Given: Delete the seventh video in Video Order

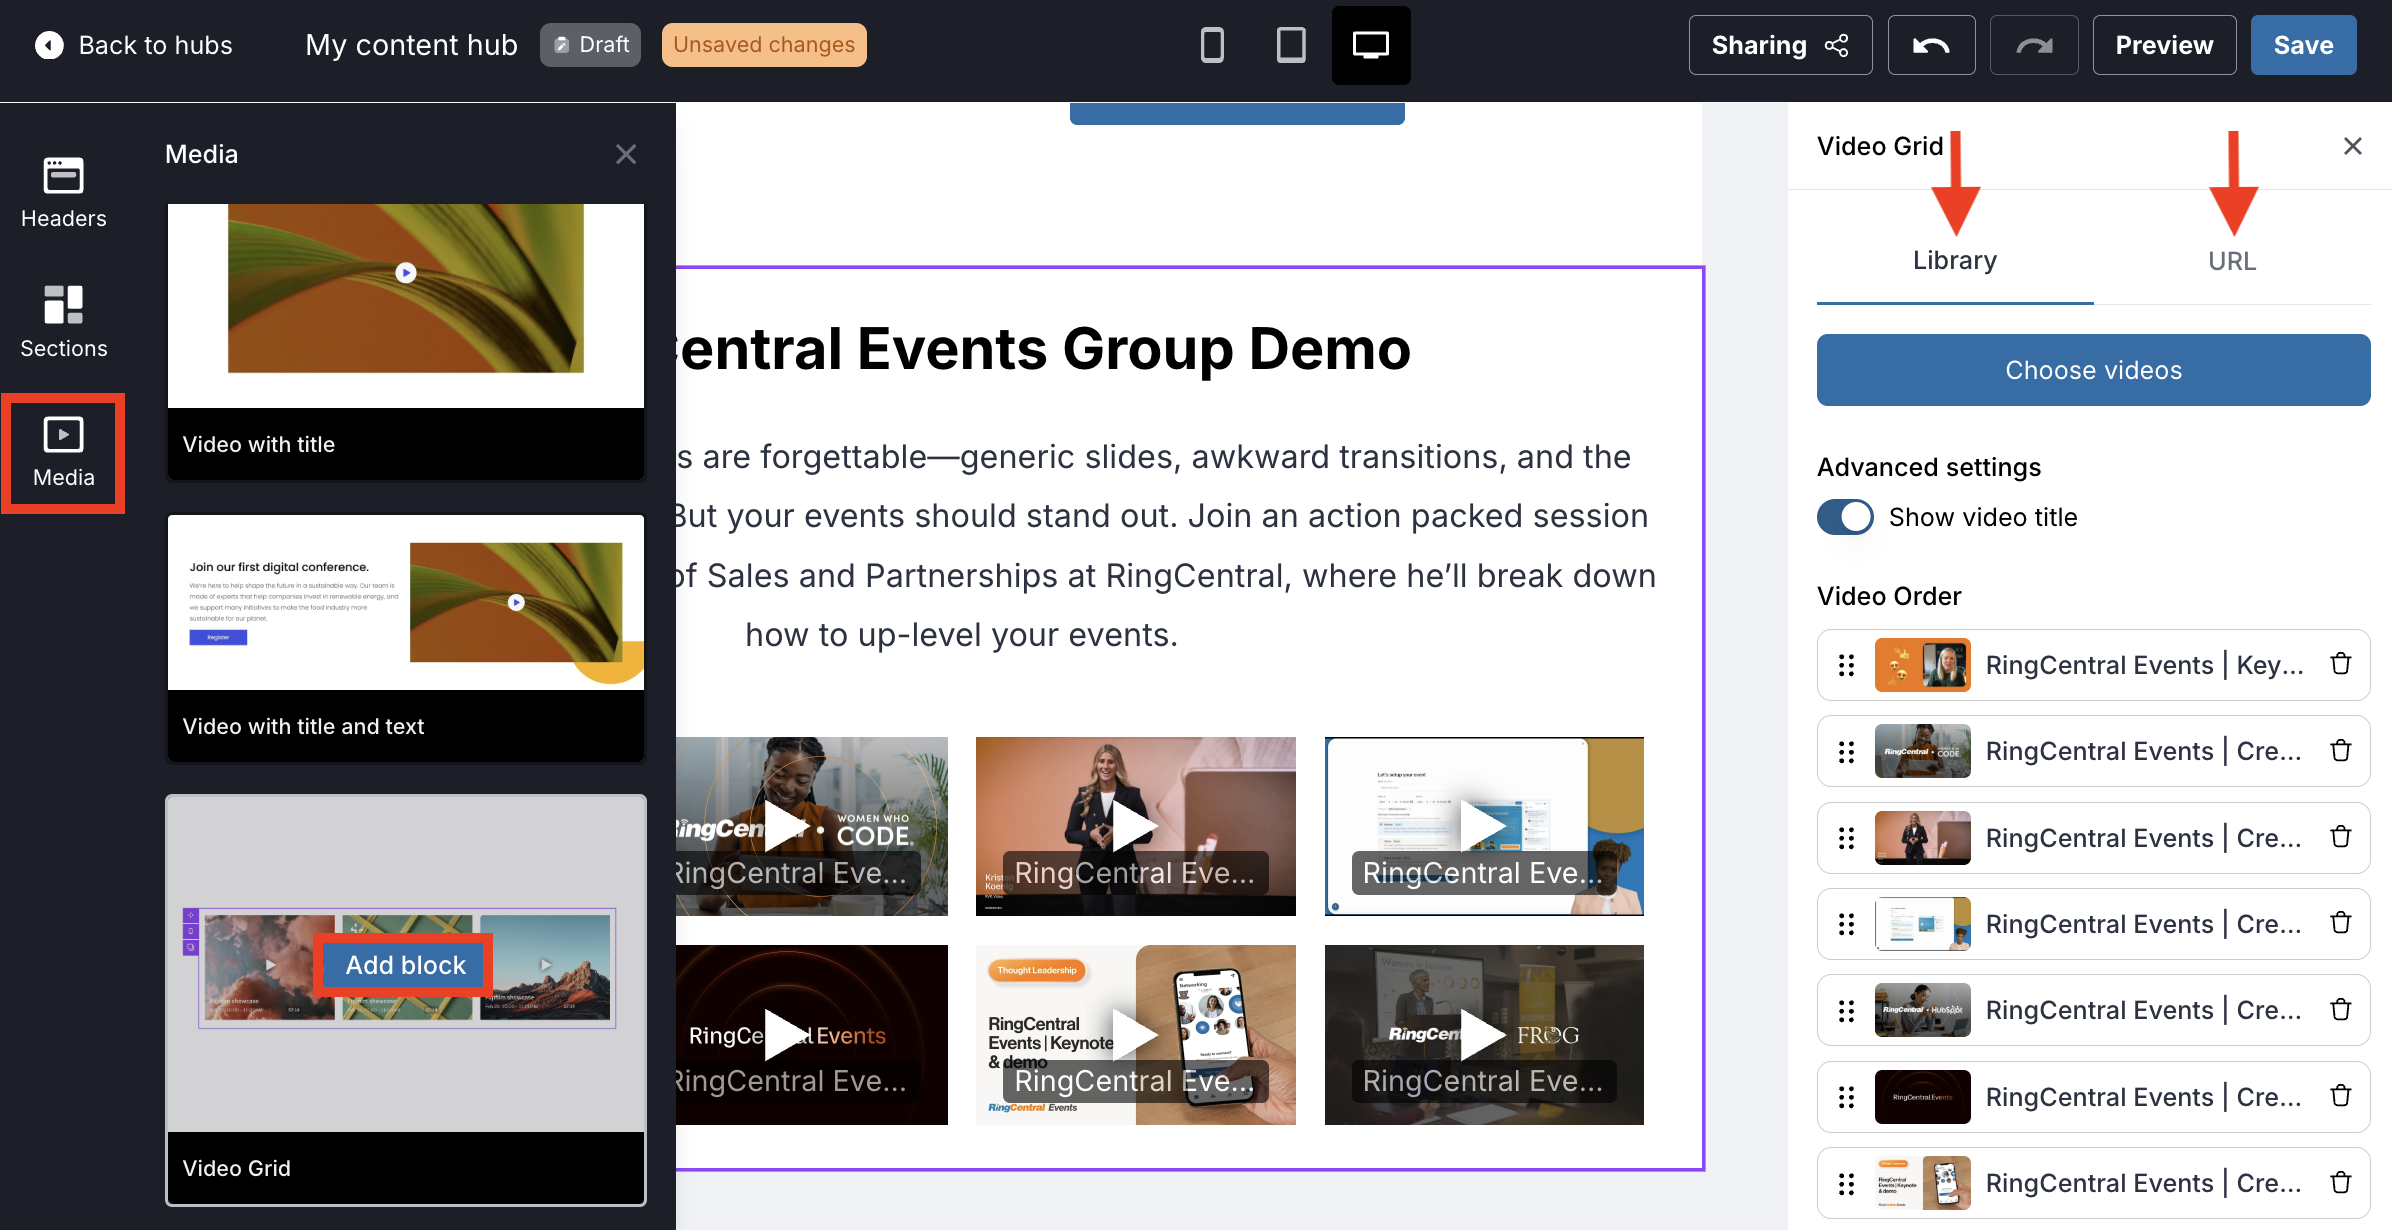Looking at the screenshot, I should tap(2340, 1183).
